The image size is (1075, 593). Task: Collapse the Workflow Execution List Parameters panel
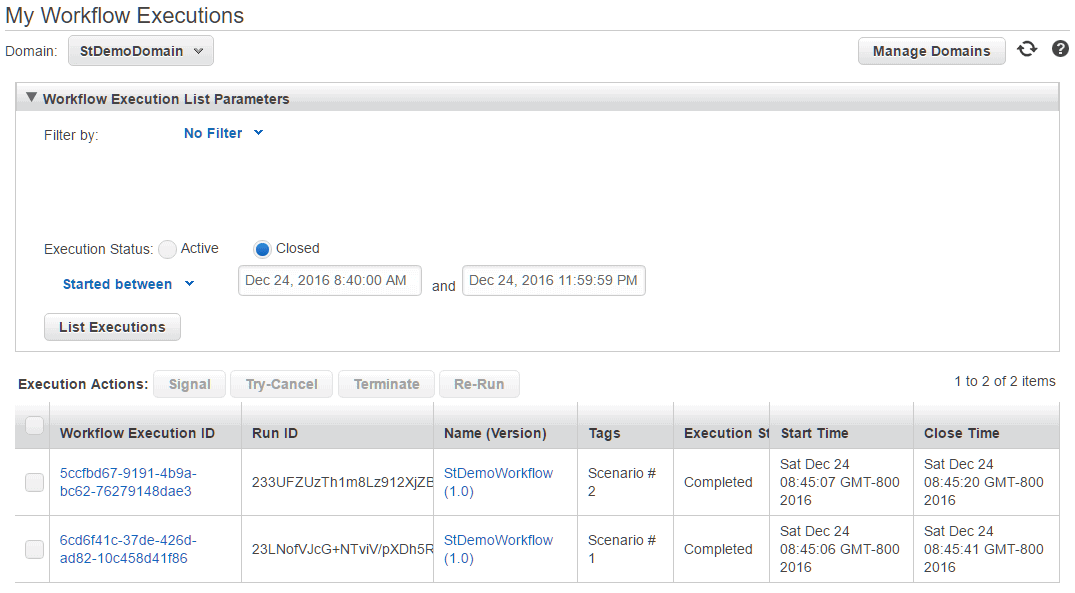[x=31, y=97]
